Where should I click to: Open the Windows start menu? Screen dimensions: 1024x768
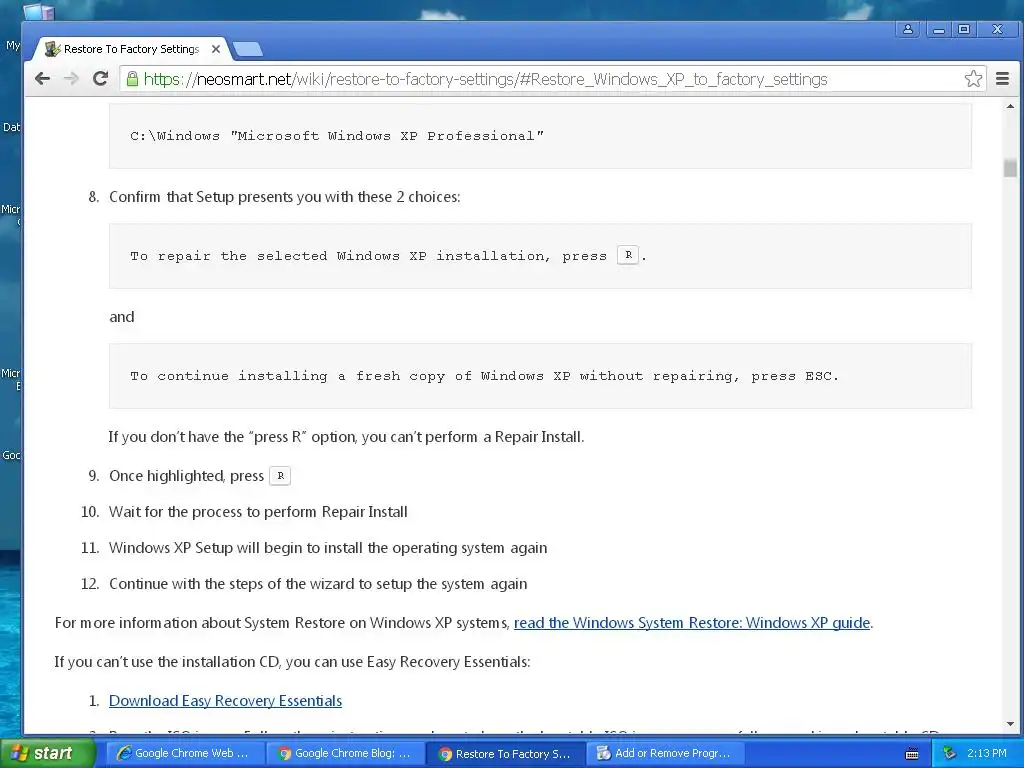pyautogui.click(x=47, y=753)
